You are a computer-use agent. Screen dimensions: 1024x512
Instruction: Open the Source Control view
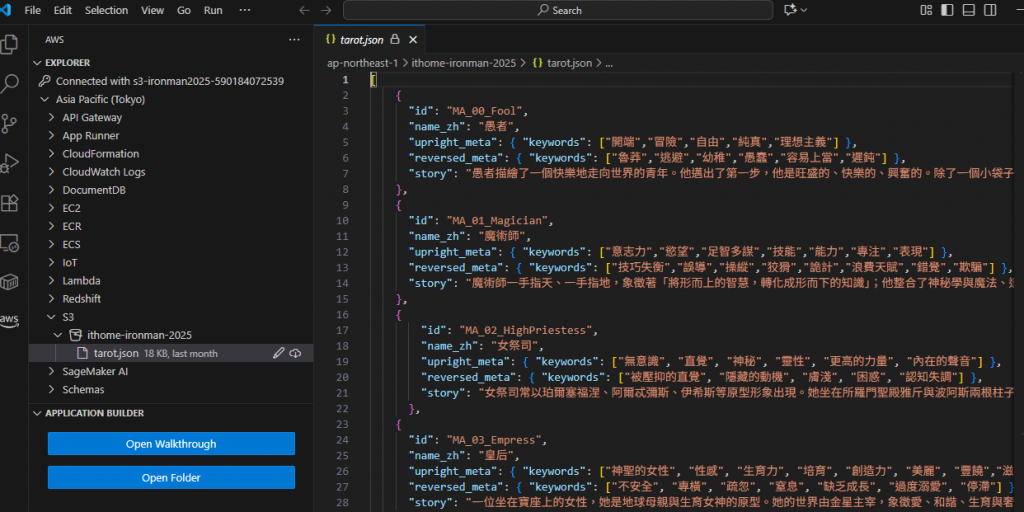9,123
